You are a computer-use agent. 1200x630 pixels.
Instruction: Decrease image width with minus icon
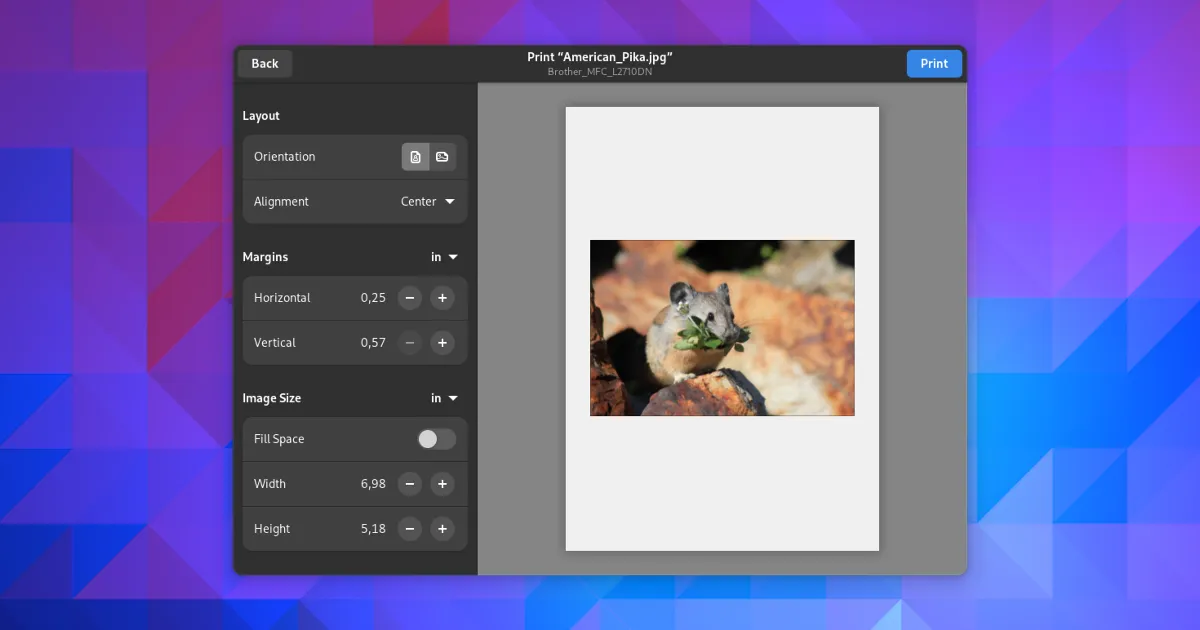pyautogui.click(x=409, y=484)
